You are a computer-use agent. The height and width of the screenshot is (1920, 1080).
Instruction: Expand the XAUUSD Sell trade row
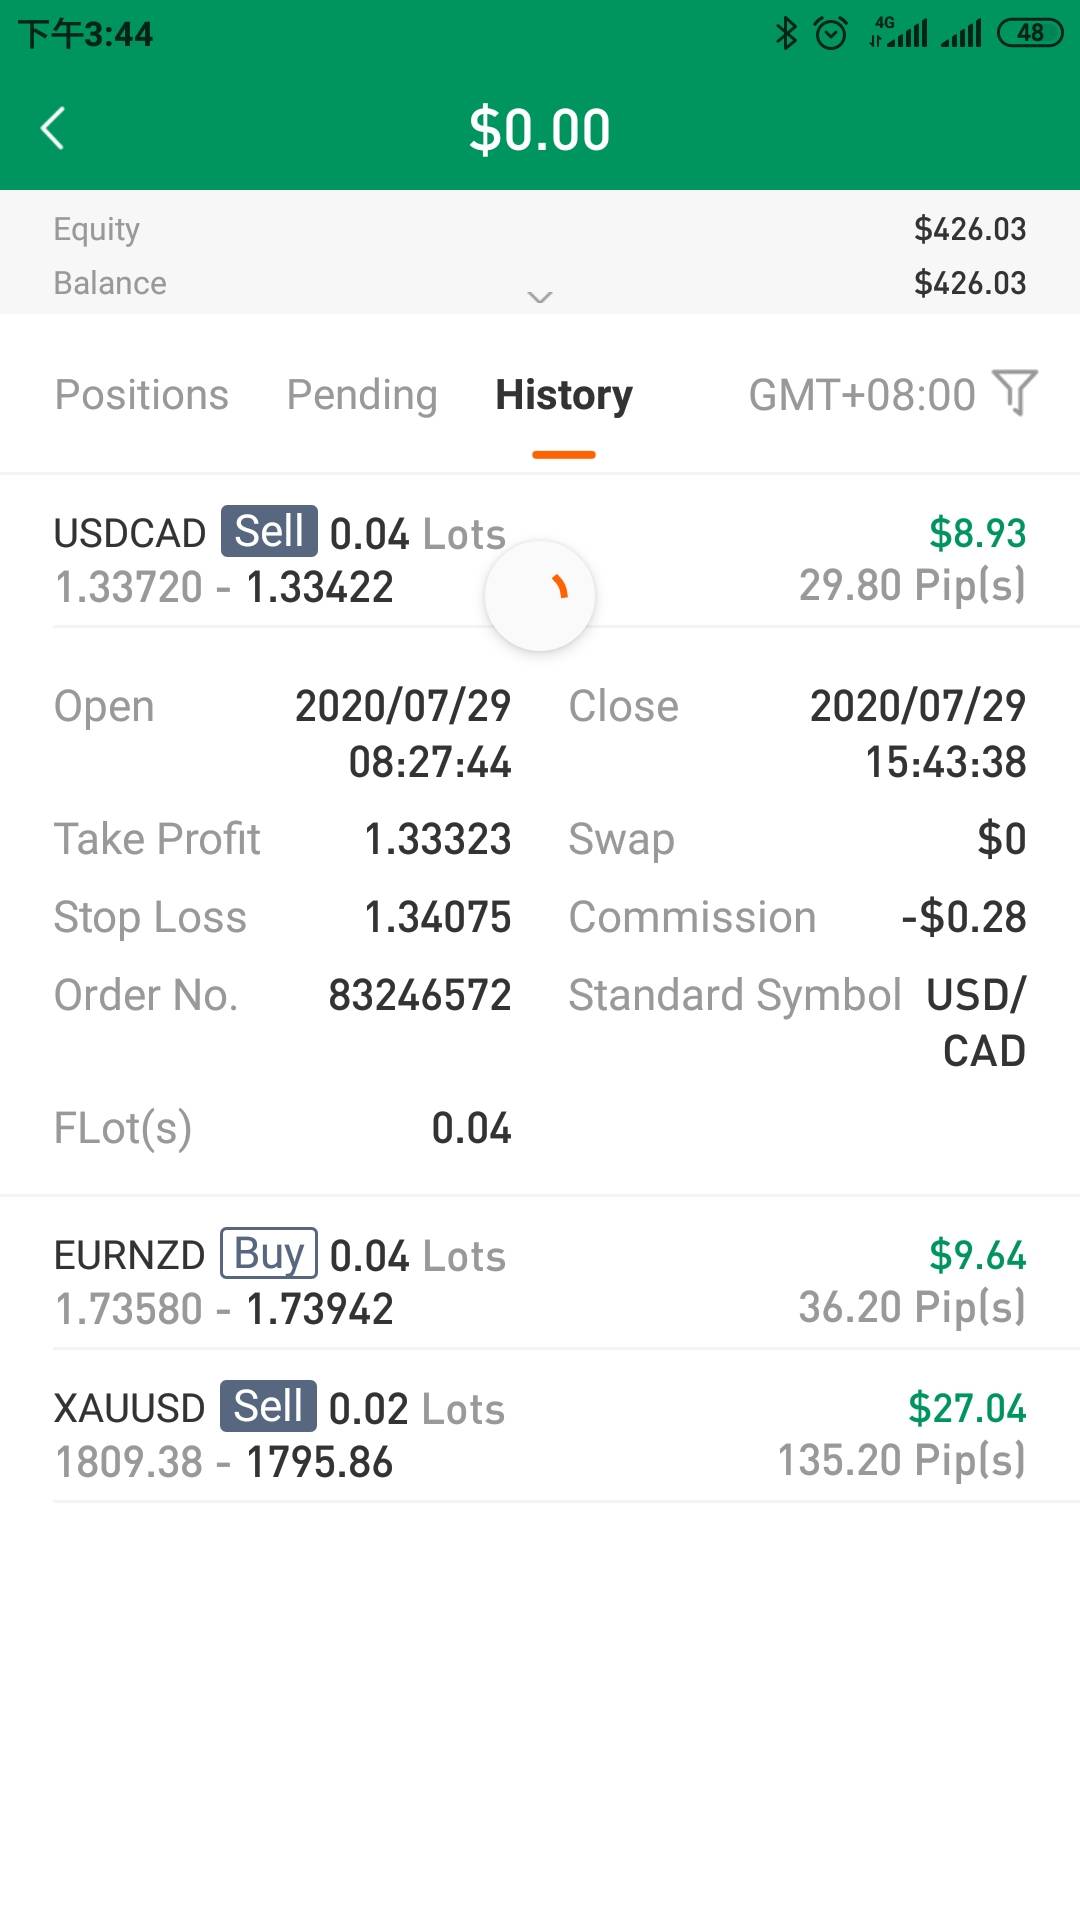(540, 1434)
